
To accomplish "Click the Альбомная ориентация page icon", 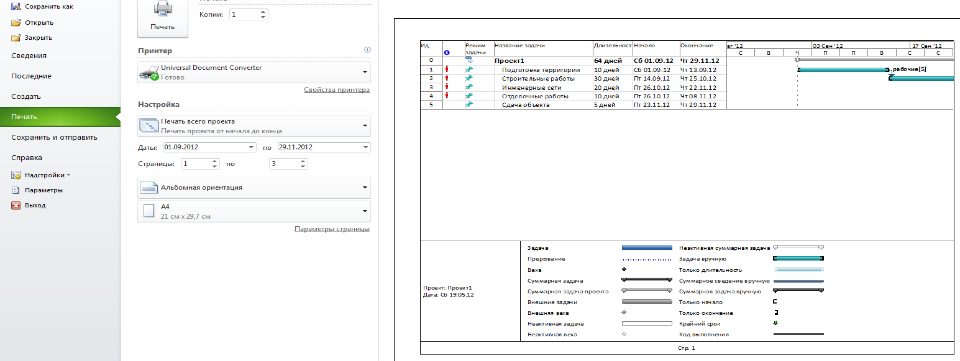I will point(149,188).
